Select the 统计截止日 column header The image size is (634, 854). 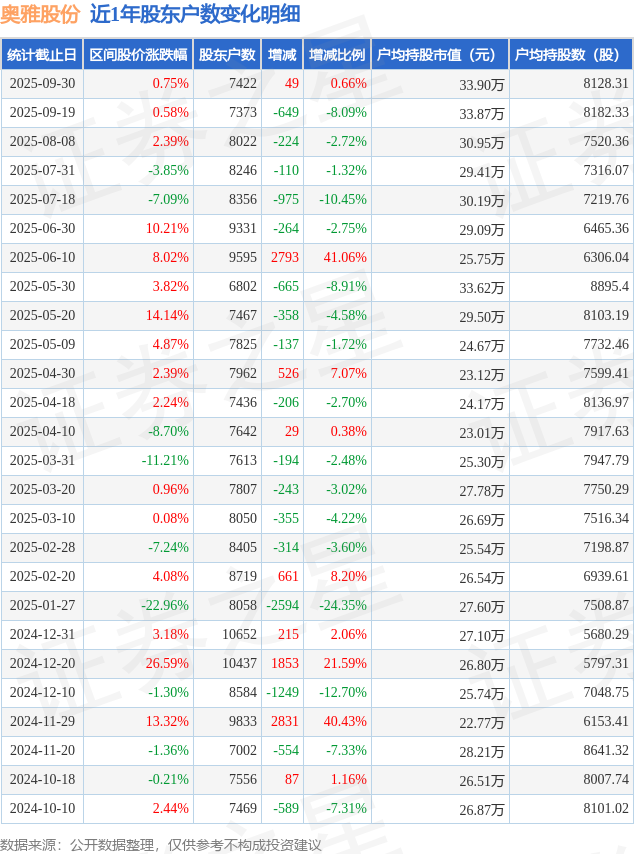[x=42, y=56]
